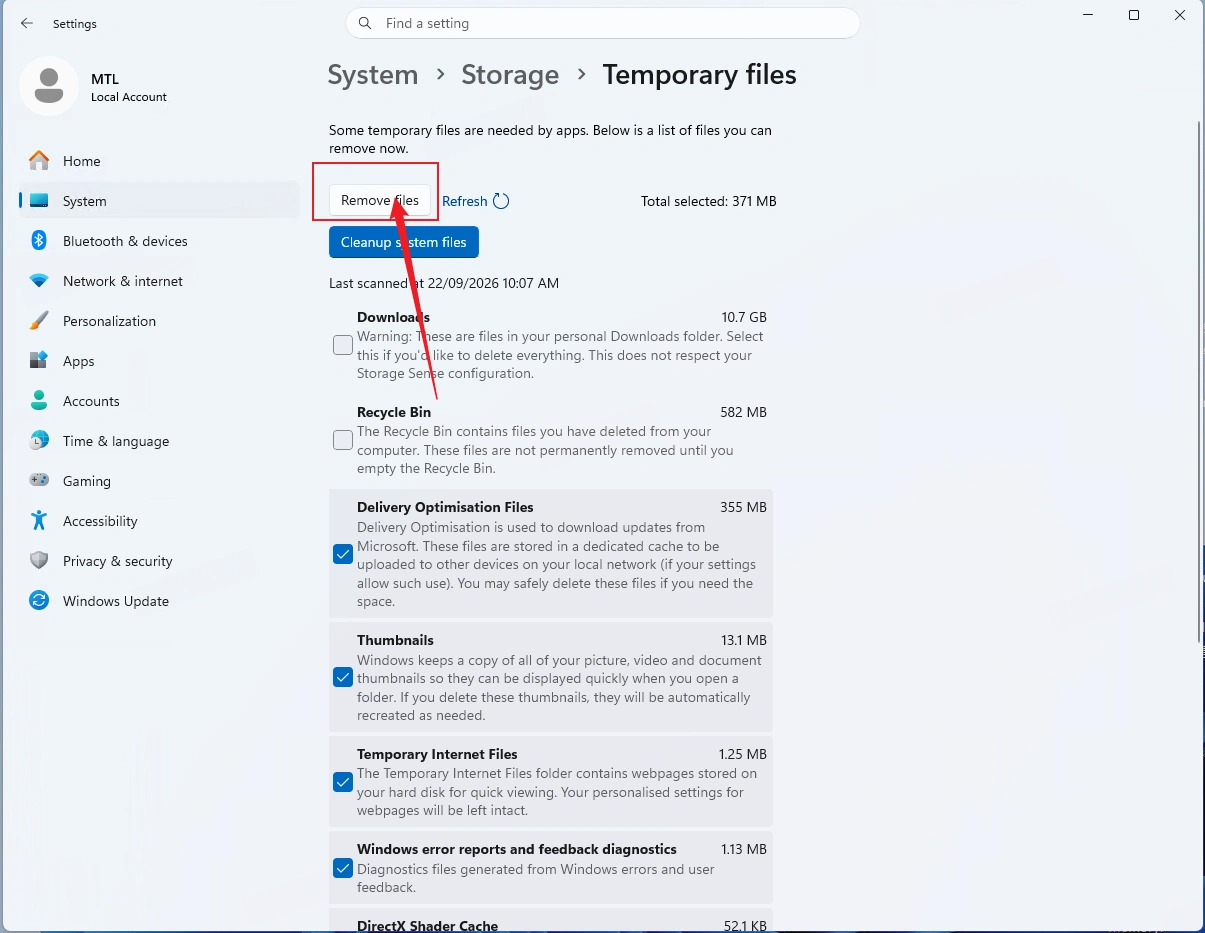Click the Refresh circular arrow icon
Image resolution: width=1205 pixels, height=933 pixels.
click(x=501, y=201)
